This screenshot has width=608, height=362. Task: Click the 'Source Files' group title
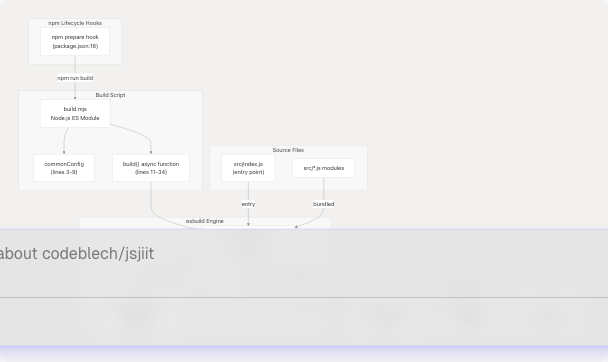click(288, 150)
